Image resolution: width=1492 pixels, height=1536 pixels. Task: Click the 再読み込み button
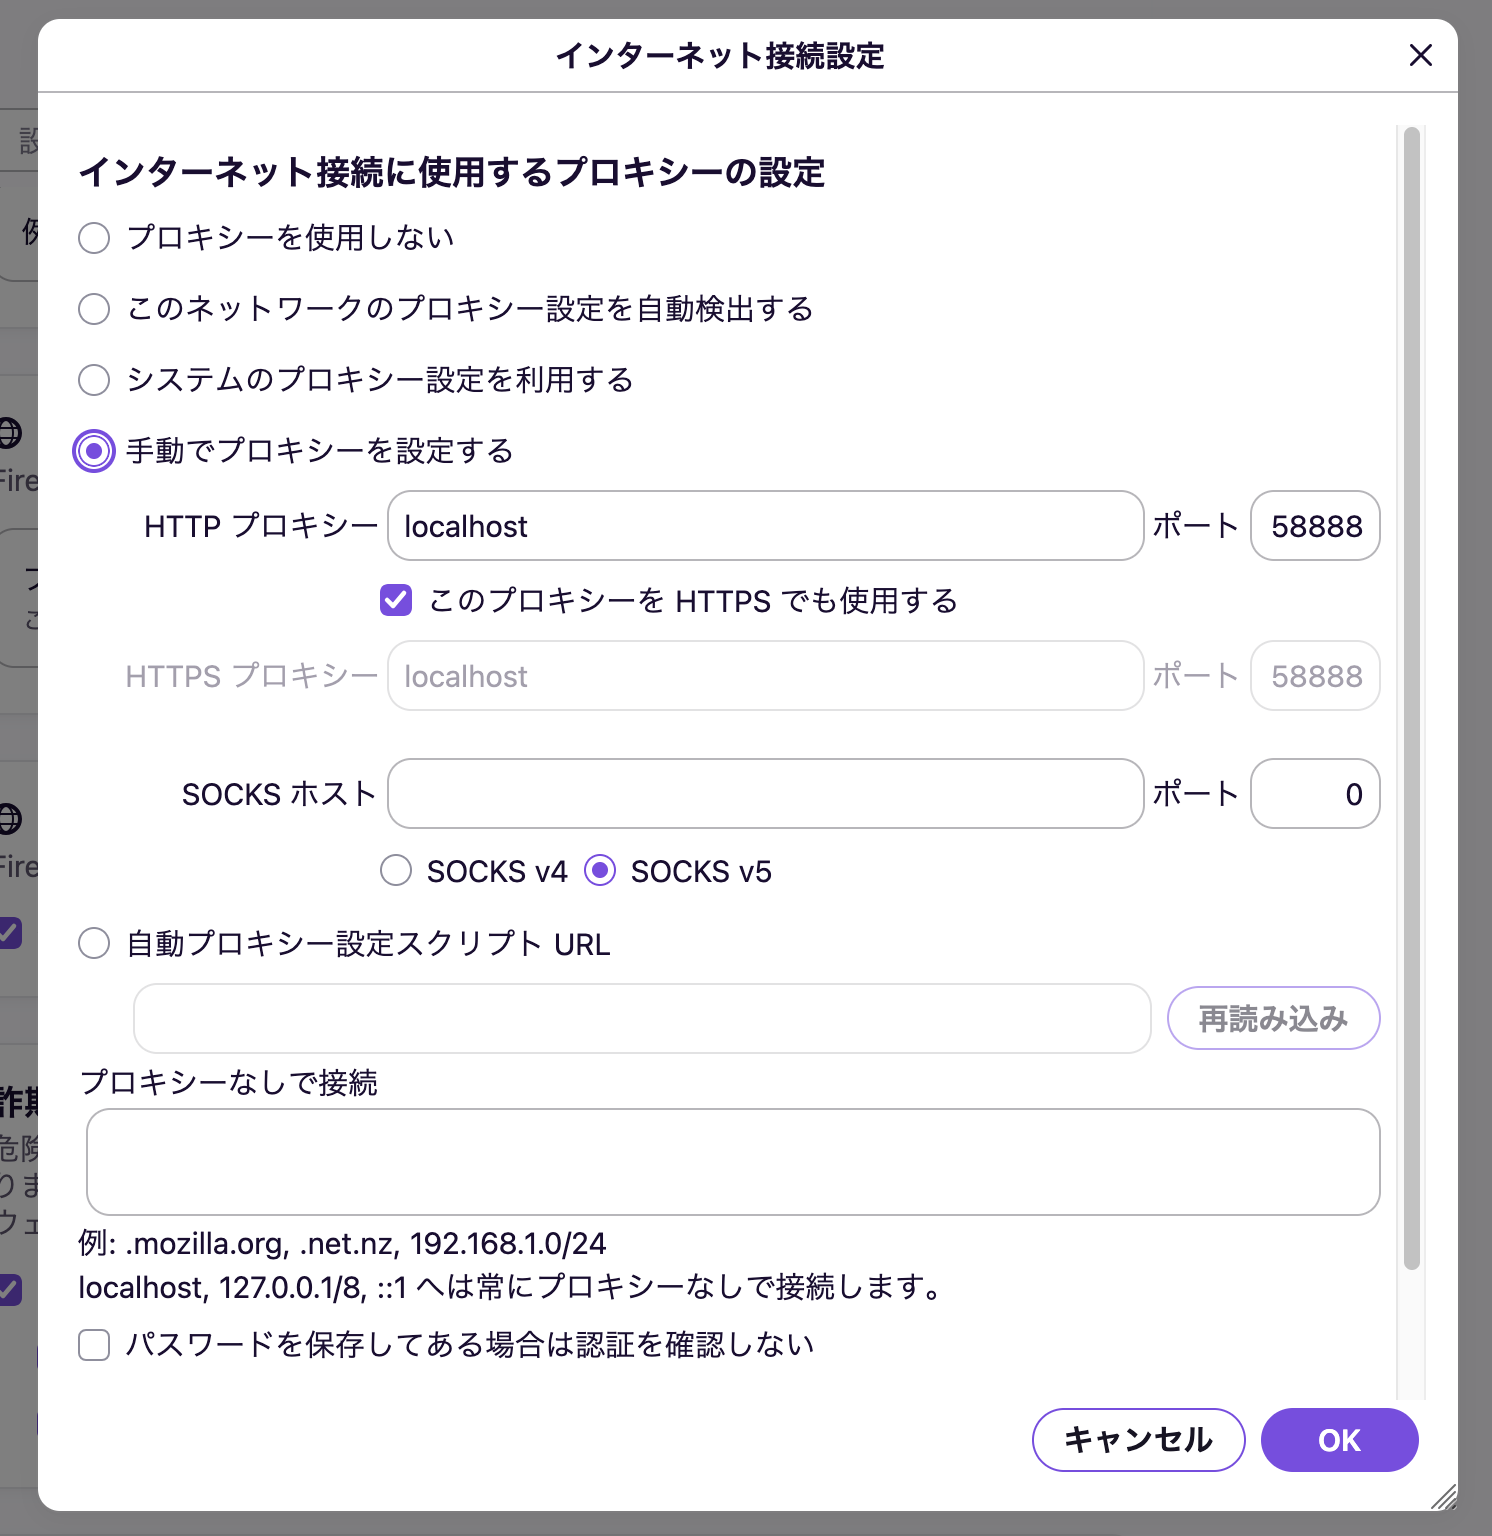coord(1273,1018)
